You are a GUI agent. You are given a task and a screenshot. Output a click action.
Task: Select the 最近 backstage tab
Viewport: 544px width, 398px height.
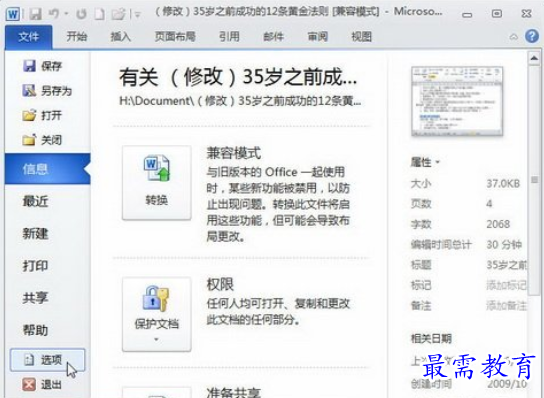tap(35, 201)
